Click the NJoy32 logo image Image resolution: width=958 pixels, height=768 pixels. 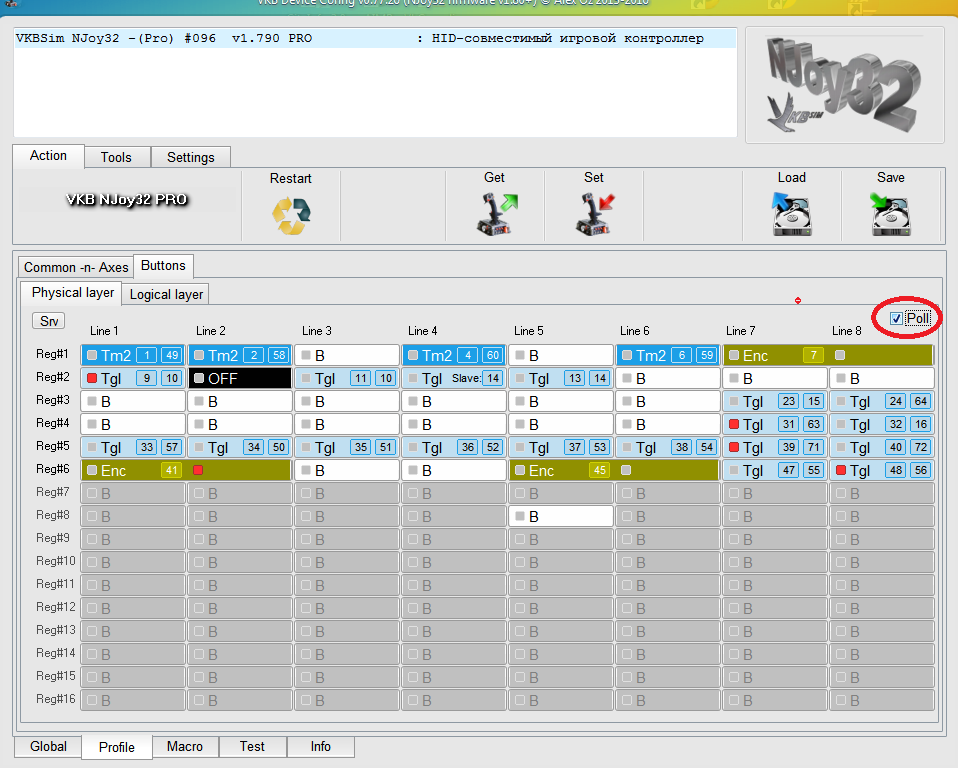(x=844, y=84)
